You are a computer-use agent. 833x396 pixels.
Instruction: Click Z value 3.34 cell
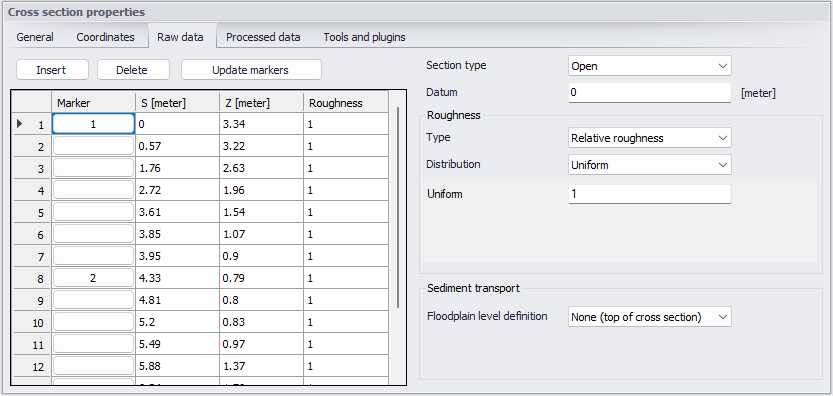point(261,124)
